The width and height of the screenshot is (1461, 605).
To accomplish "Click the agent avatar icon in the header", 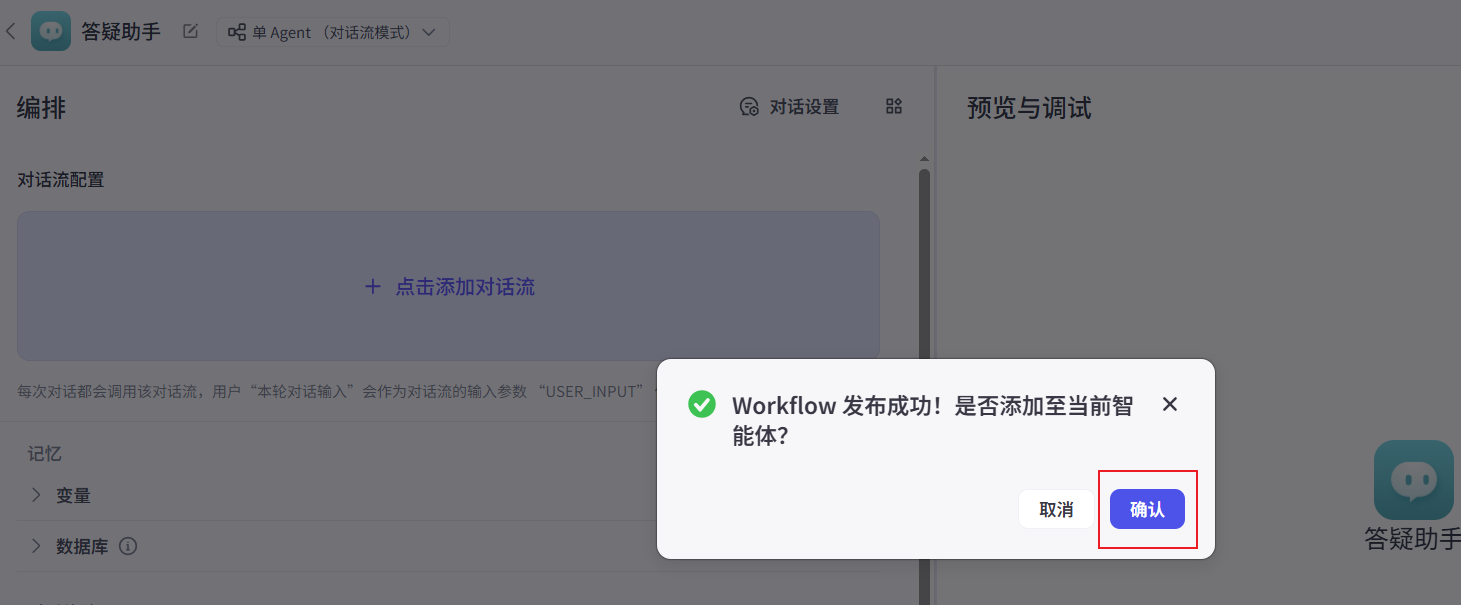I will 50,31.
